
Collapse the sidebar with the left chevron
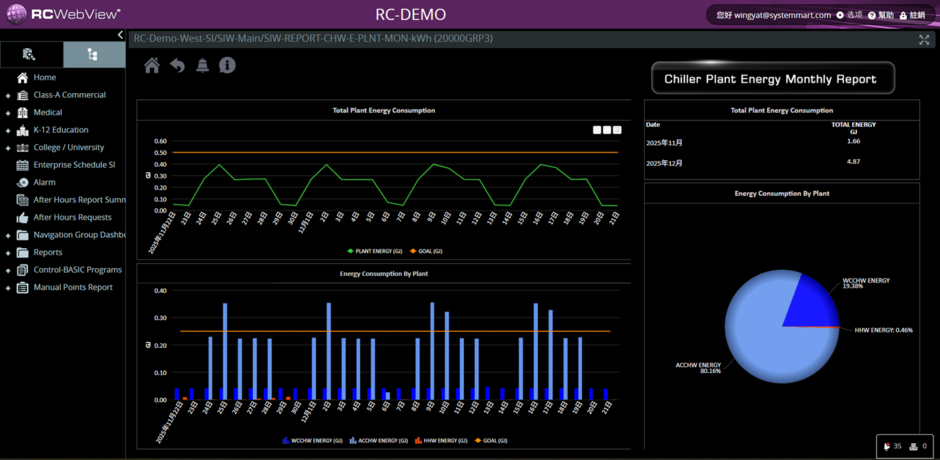click(120, 35)
